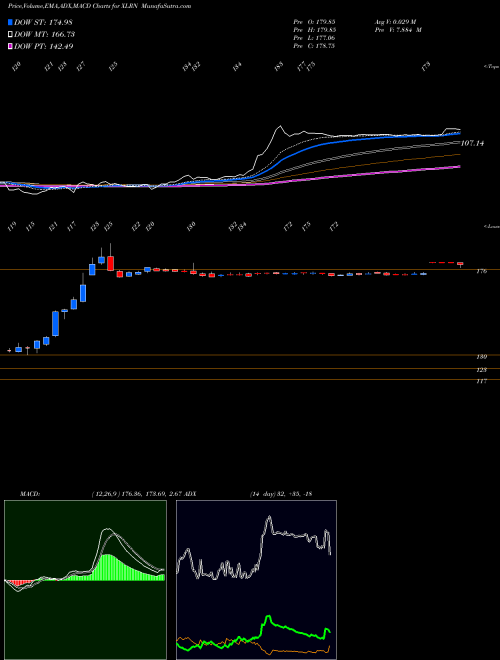Click the 130 price level label

tap(482, 357)
